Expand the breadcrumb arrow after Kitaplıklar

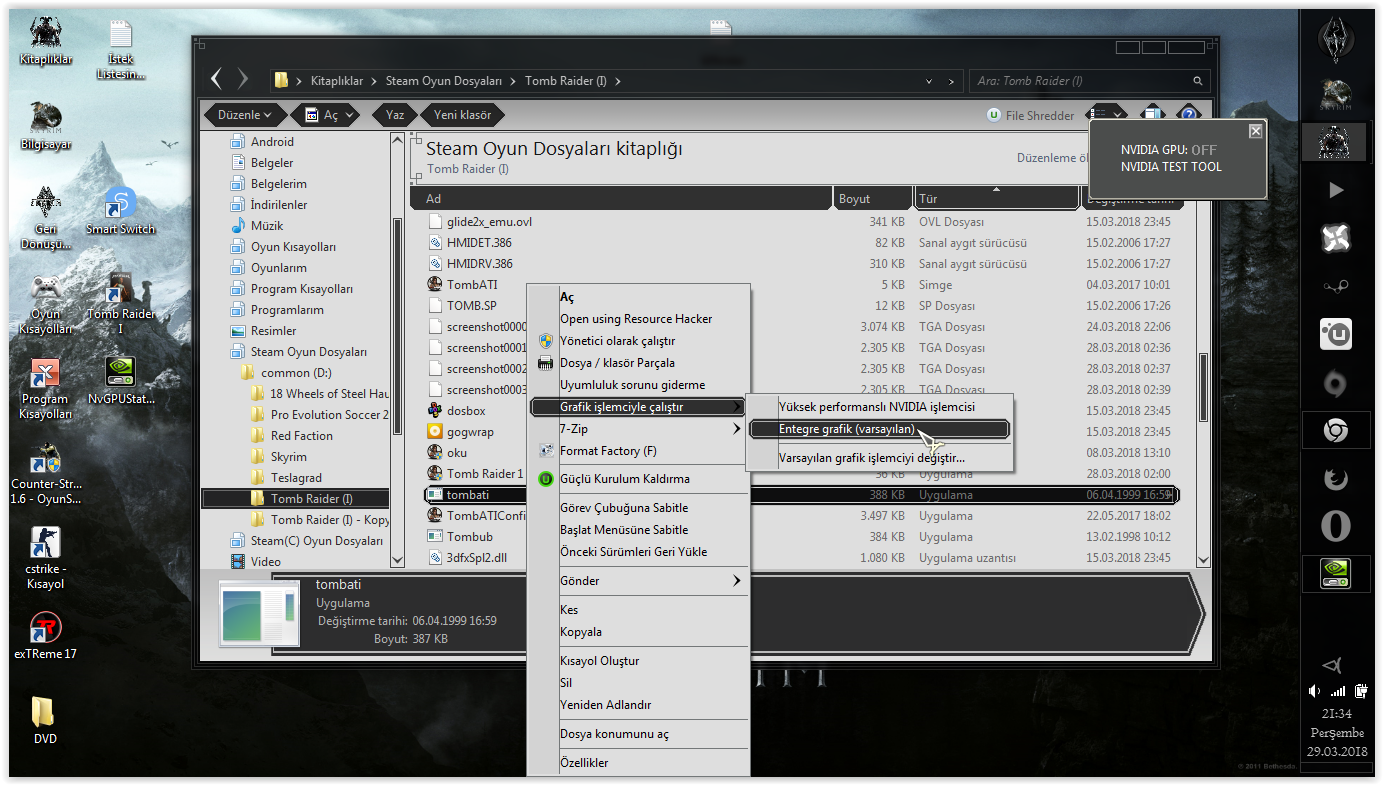pyautogui.click(x=374, y=81)
